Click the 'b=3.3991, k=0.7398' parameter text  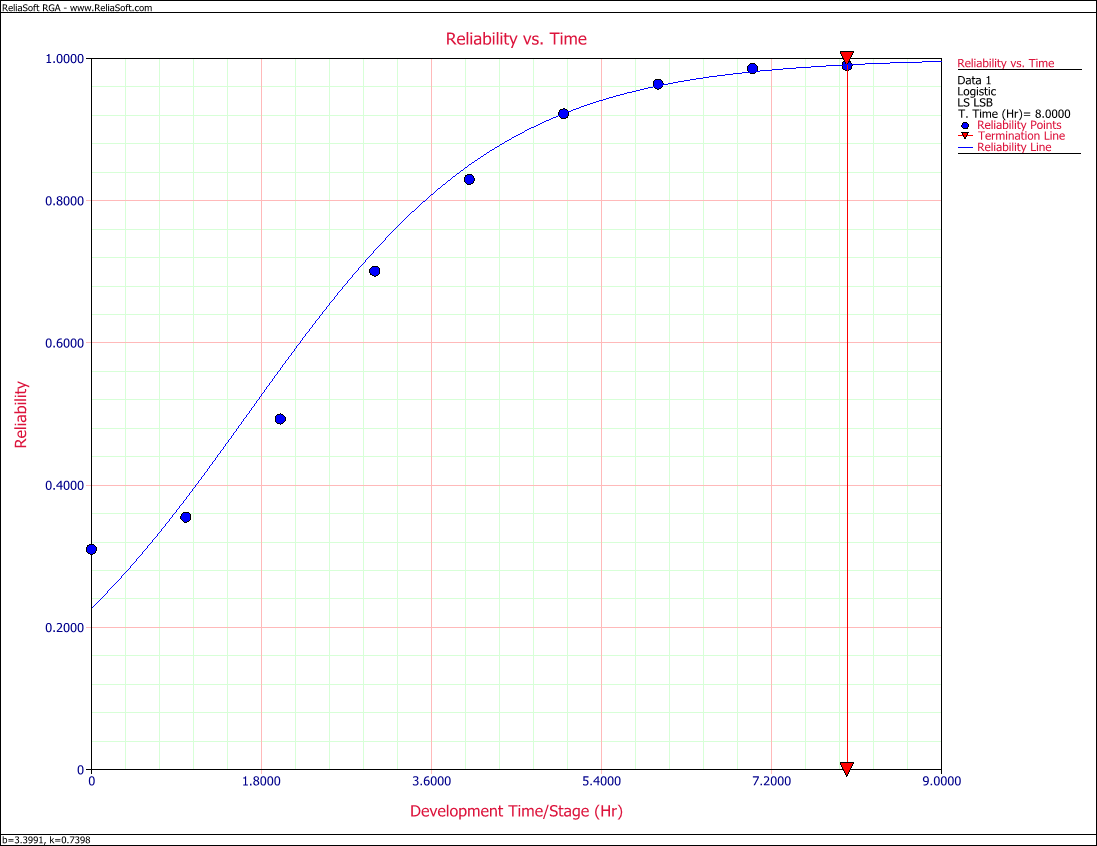pyautogui.click(x=46, y=840)
